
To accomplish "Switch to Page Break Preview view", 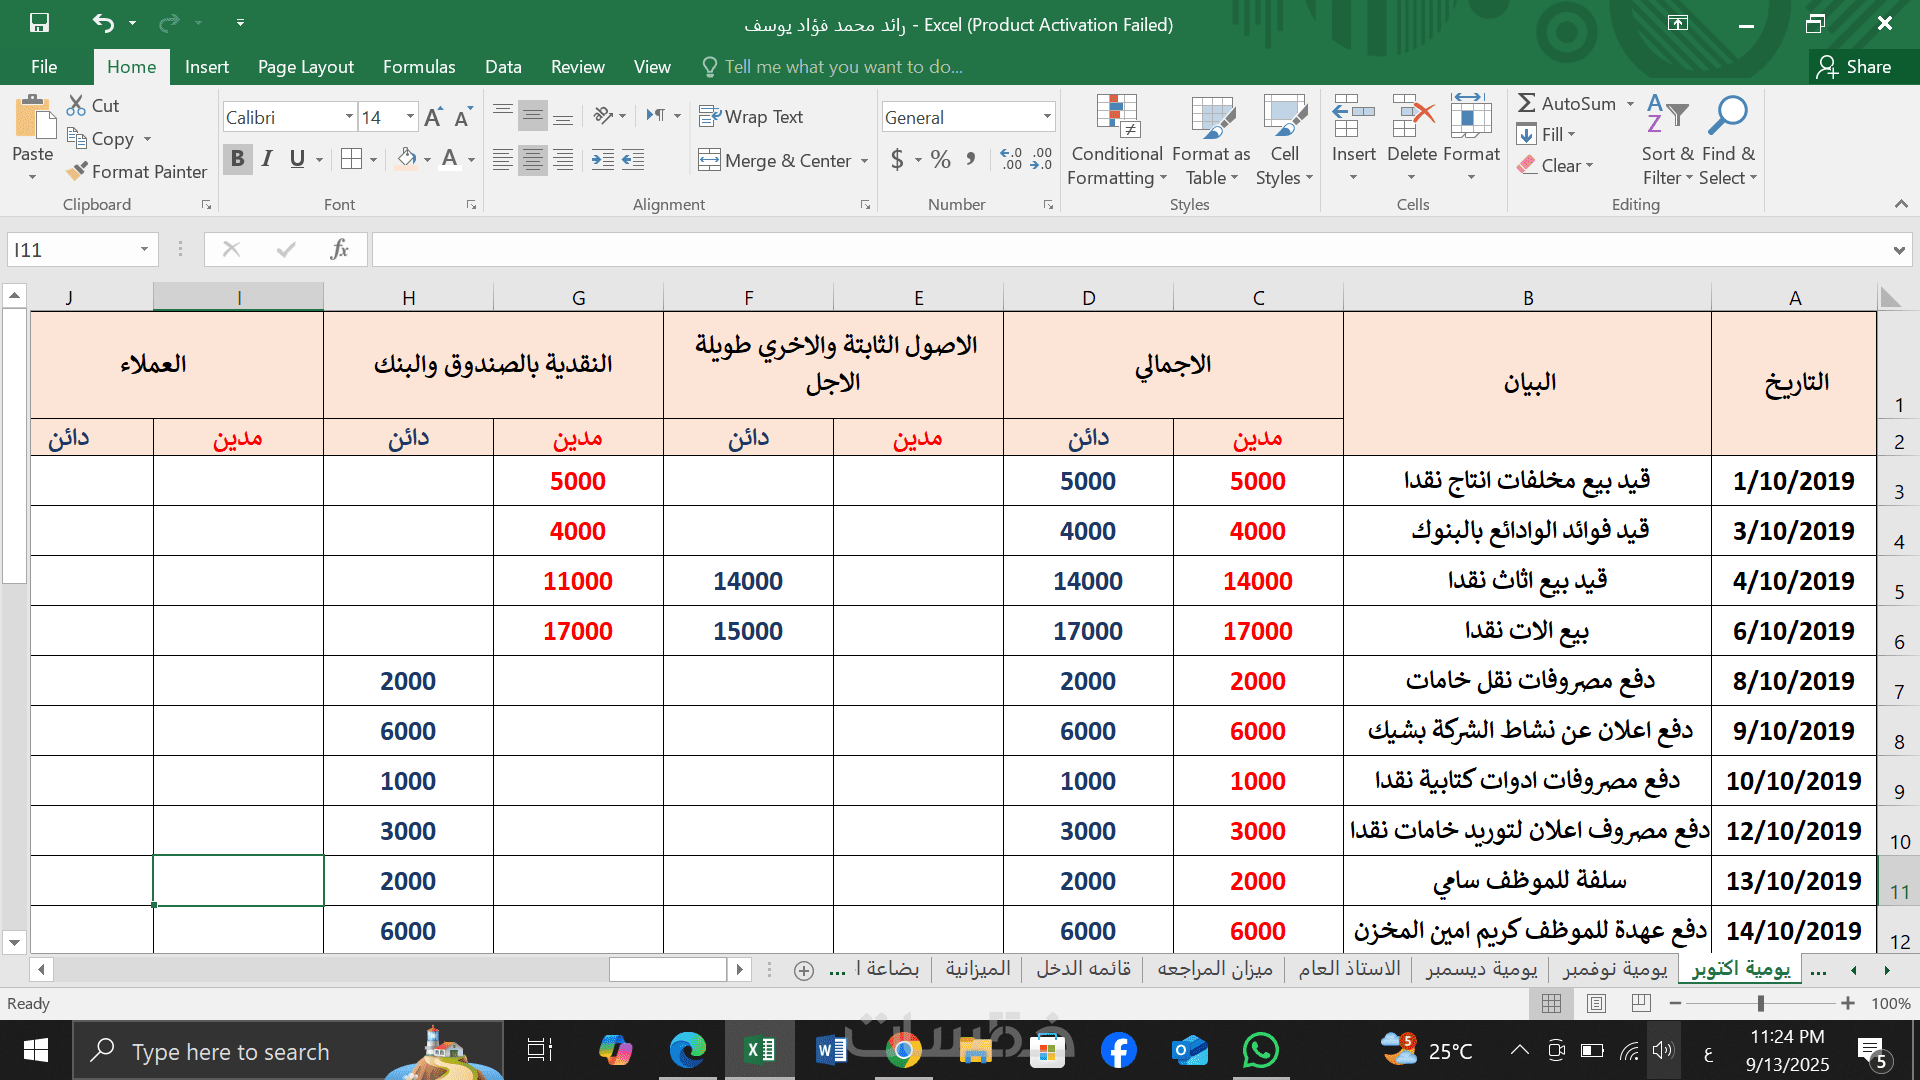I will coord(1641,1003).
